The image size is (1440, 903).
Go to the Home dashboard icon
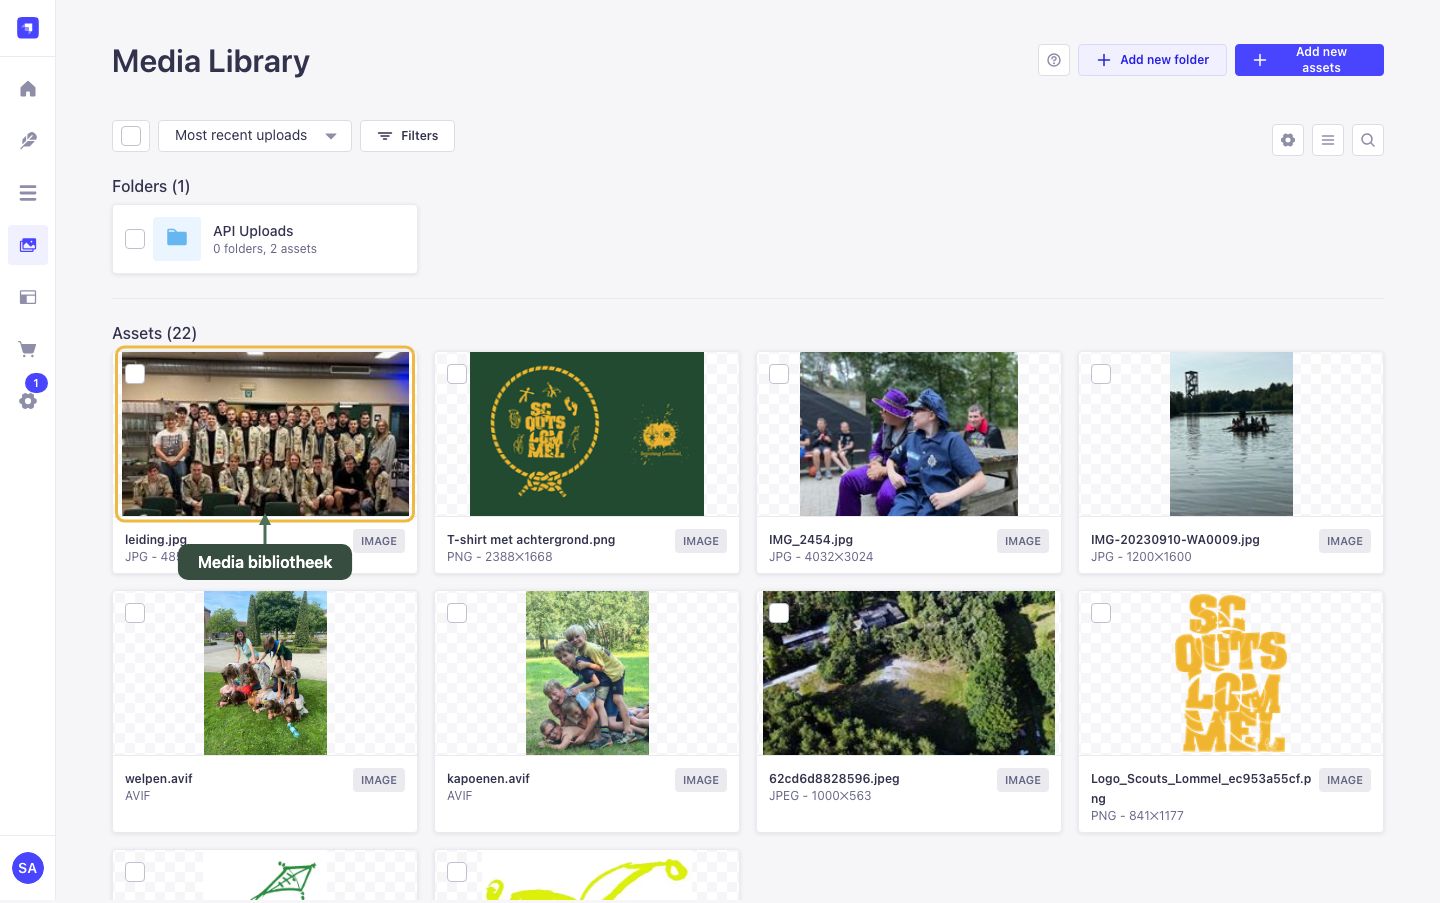(28, 89)
